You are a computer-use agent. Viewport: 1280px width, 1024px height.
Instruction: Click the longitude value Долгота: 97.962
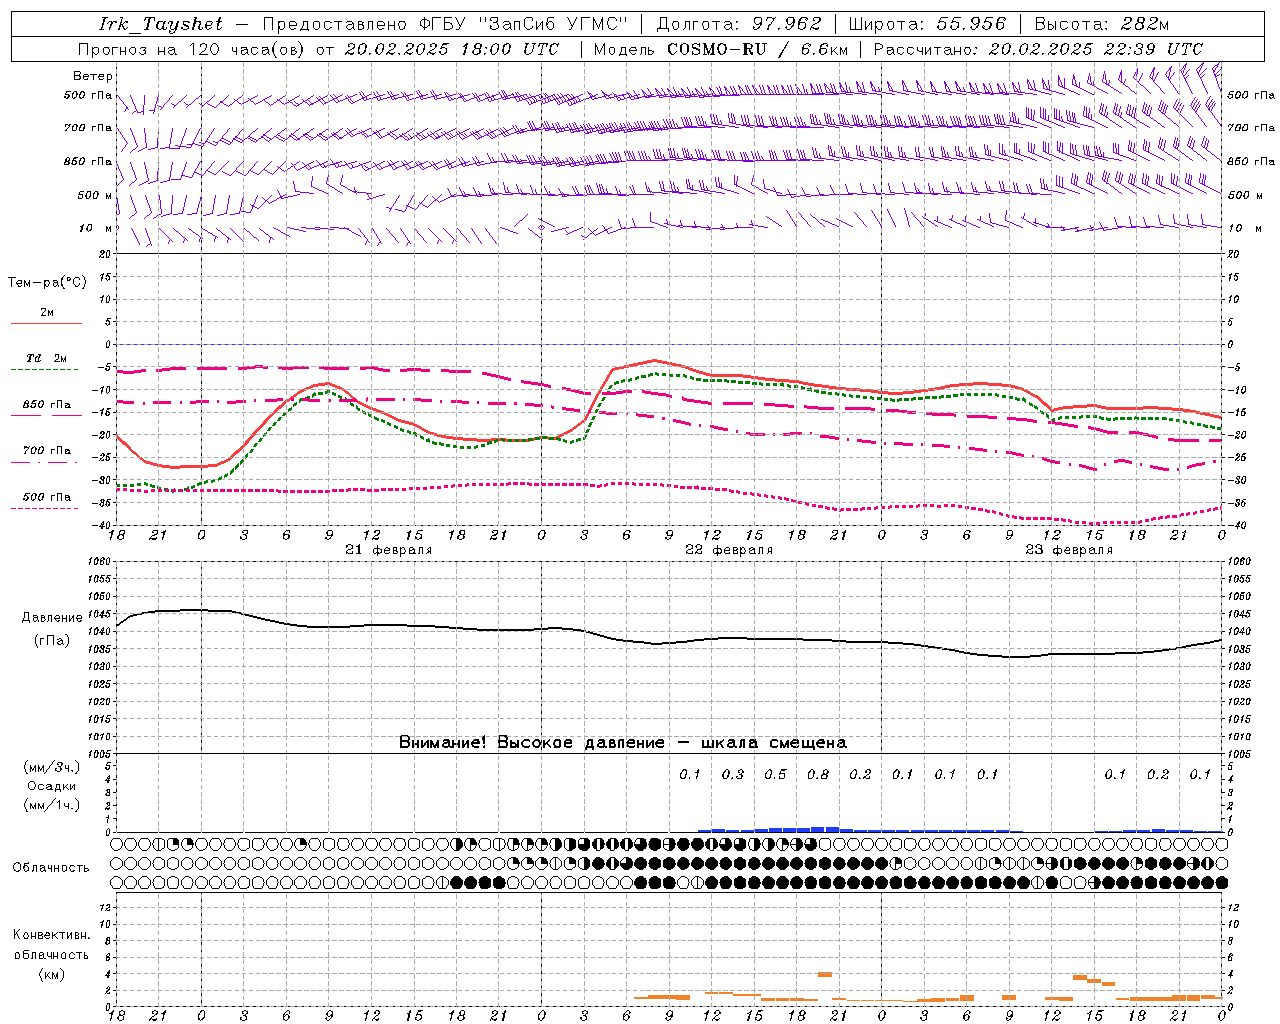pos(738,24)
